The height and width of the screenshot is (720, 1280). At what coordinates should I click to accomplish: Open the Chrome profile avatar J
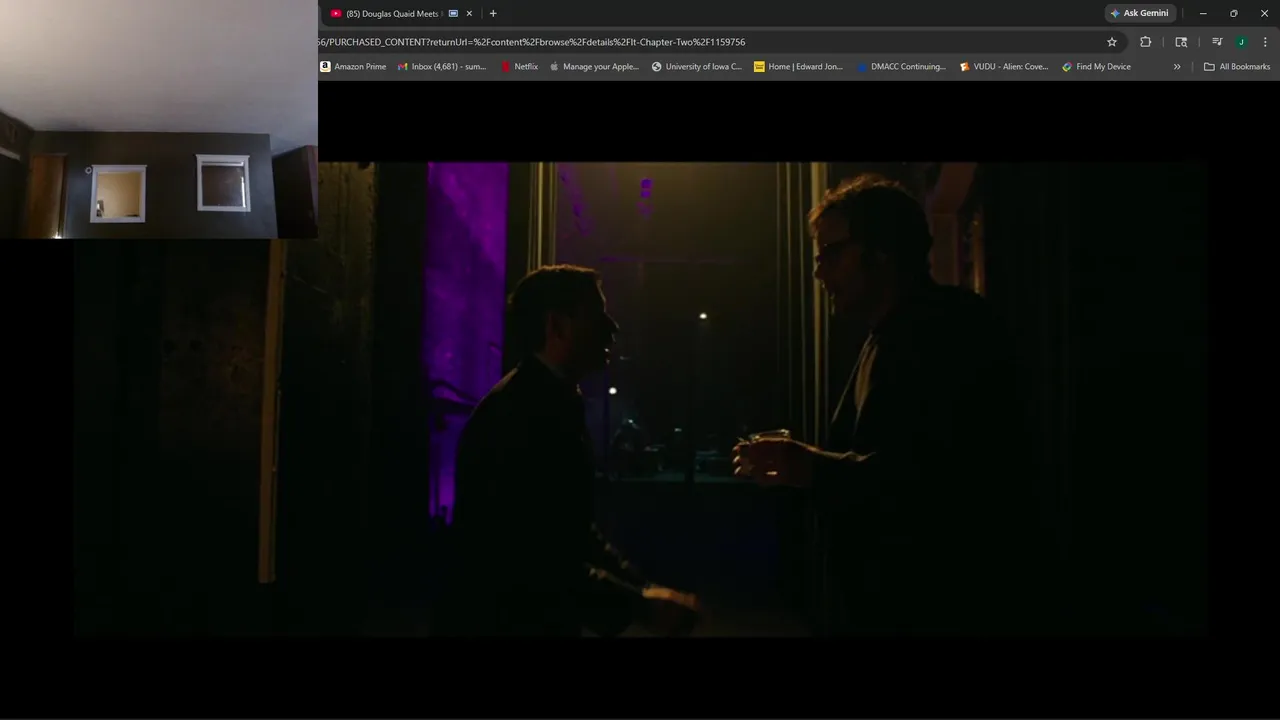(x=1241, y=42)
